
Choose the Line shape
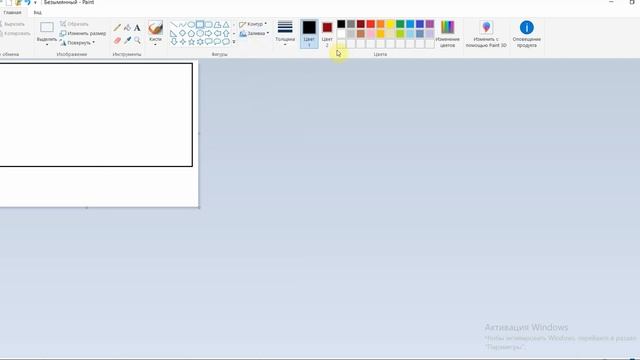click(x=174, y=24)
